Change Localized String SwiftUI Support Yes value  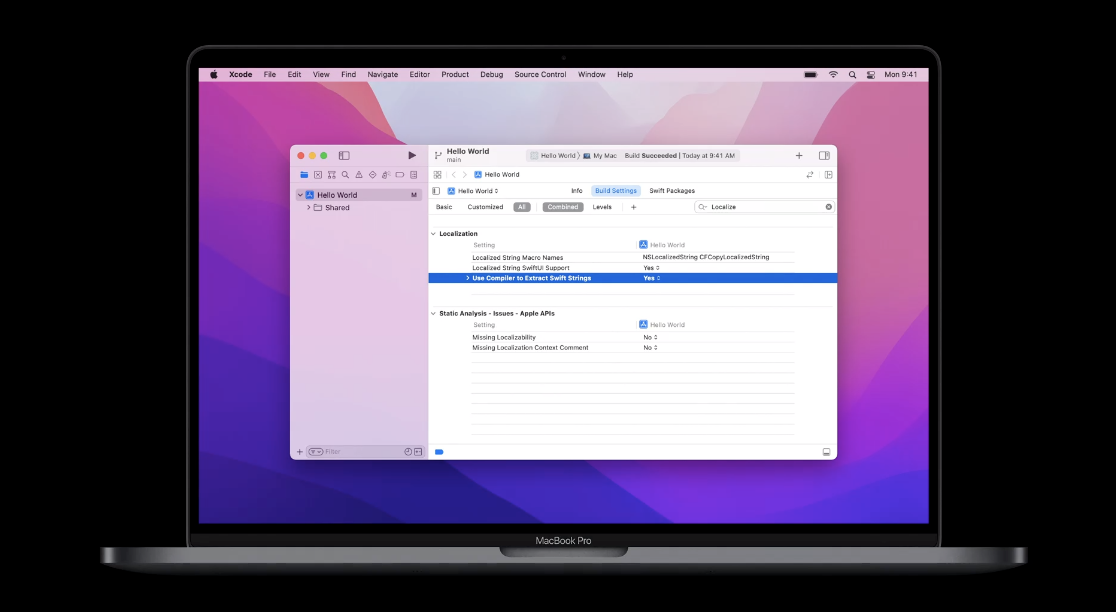pyautogui.click(x=651, y=268)
